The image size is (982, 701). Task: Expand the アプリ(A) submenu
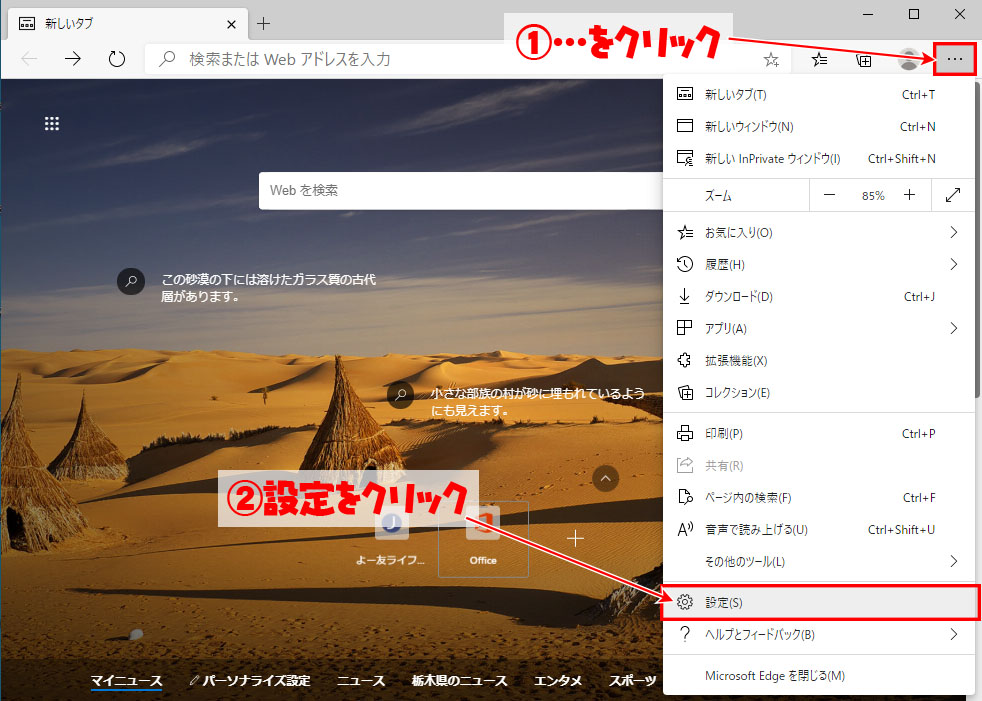817,328
